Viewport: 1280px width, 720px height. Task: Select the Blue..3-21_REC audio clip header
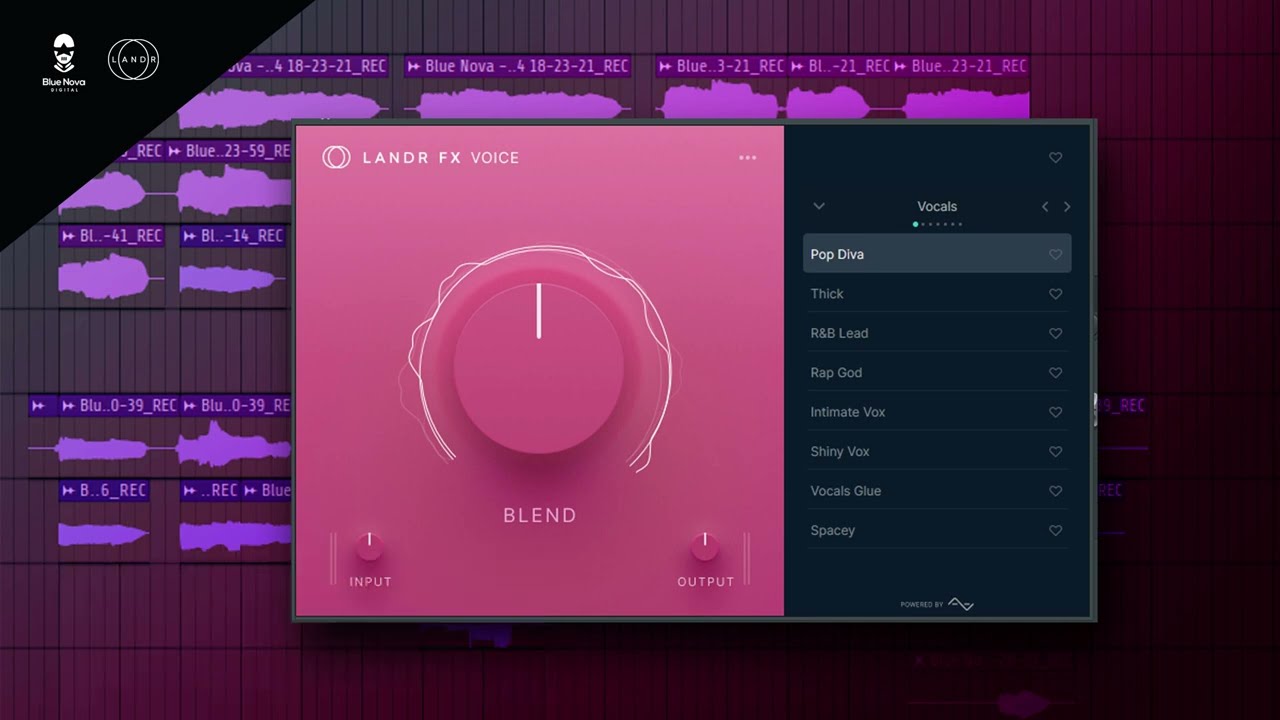click(721, 66)
